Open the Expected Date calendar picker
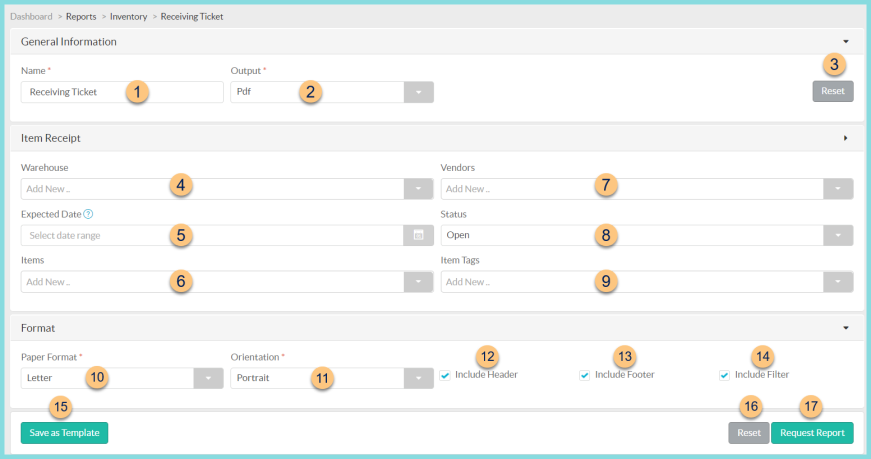Viewport: 871px width, 459px height. click(418, 236)
